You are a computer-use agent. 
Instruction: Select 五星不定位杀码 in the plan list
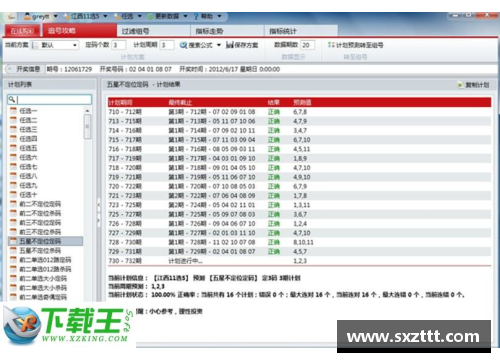(40, 250)
